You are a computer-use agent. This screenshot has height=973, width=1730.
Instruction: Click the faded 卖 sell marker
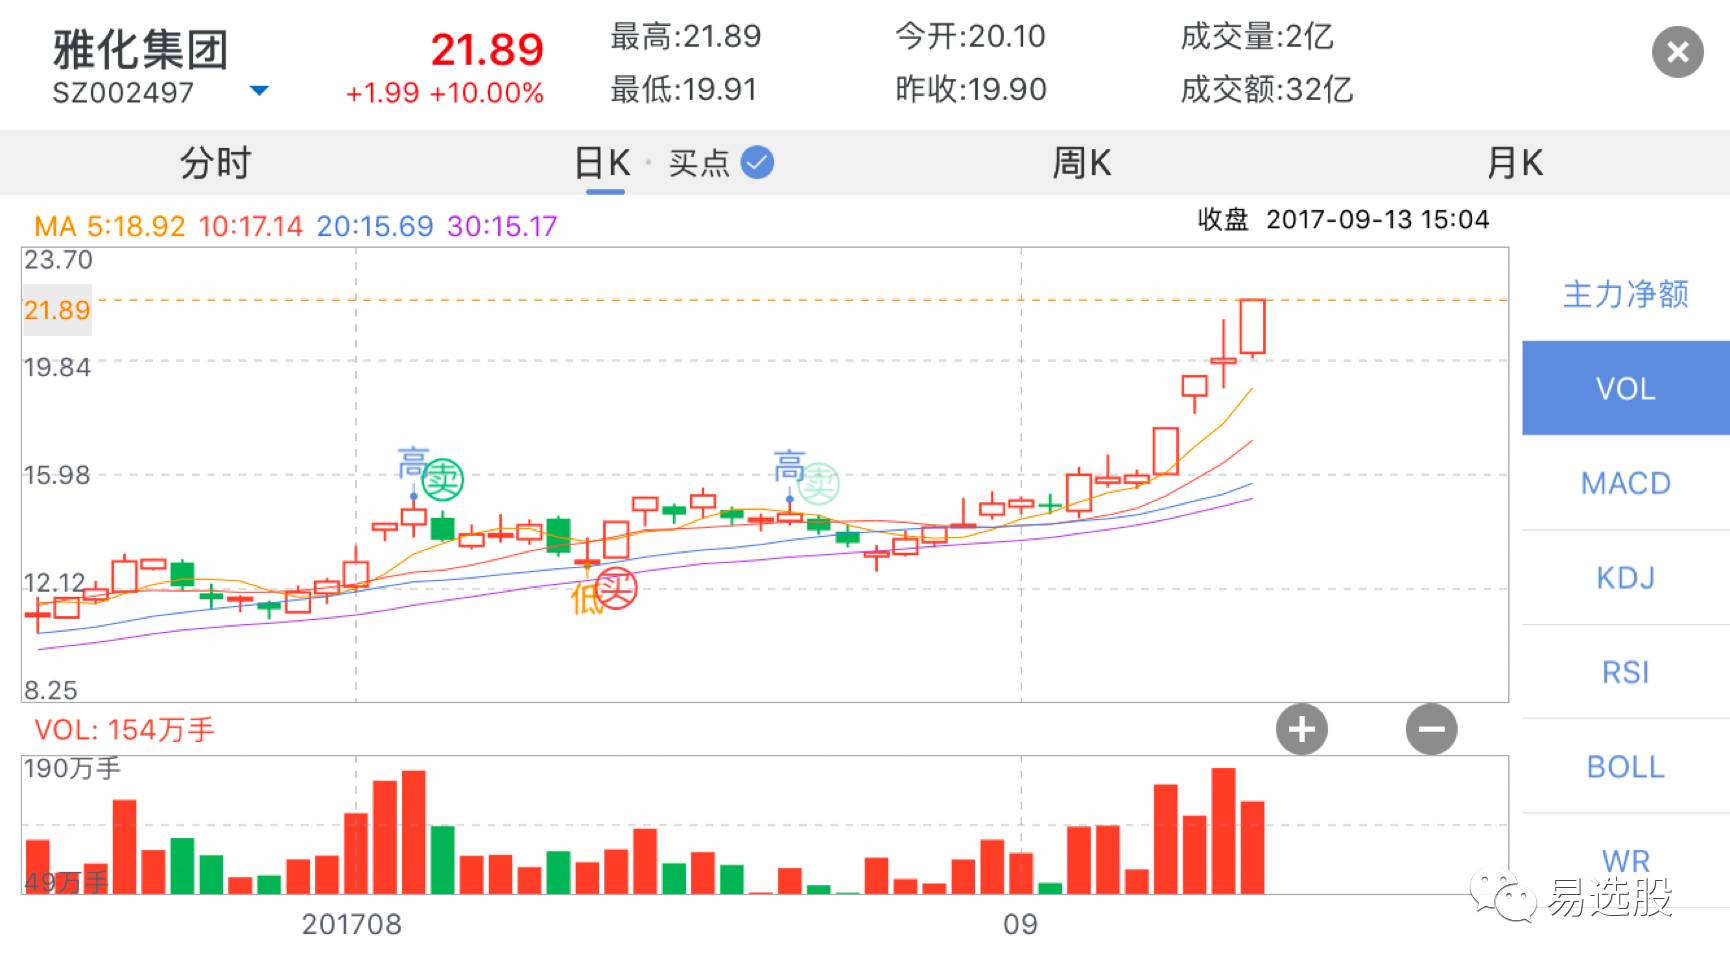coord(819,484)
